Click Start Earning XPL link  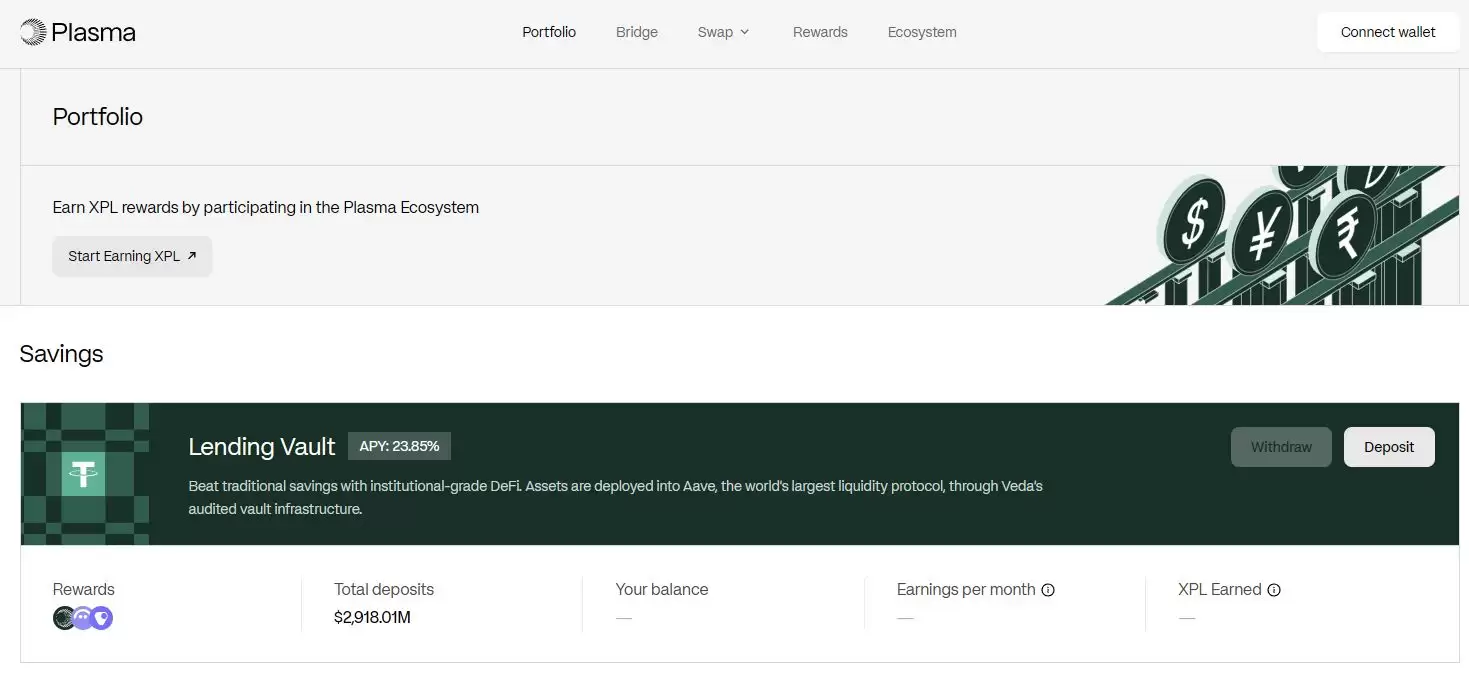[x=132, y=256]
